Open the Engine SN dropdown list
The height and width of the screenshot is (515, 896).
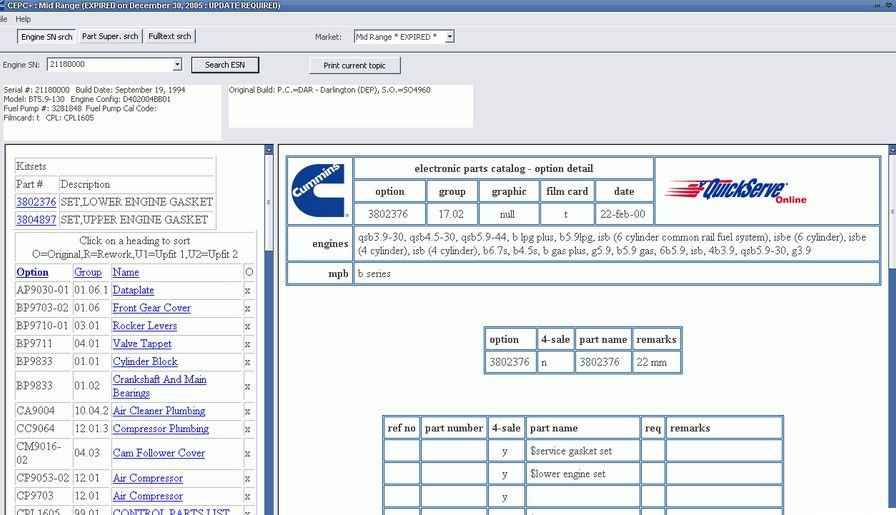coord(177,65)
